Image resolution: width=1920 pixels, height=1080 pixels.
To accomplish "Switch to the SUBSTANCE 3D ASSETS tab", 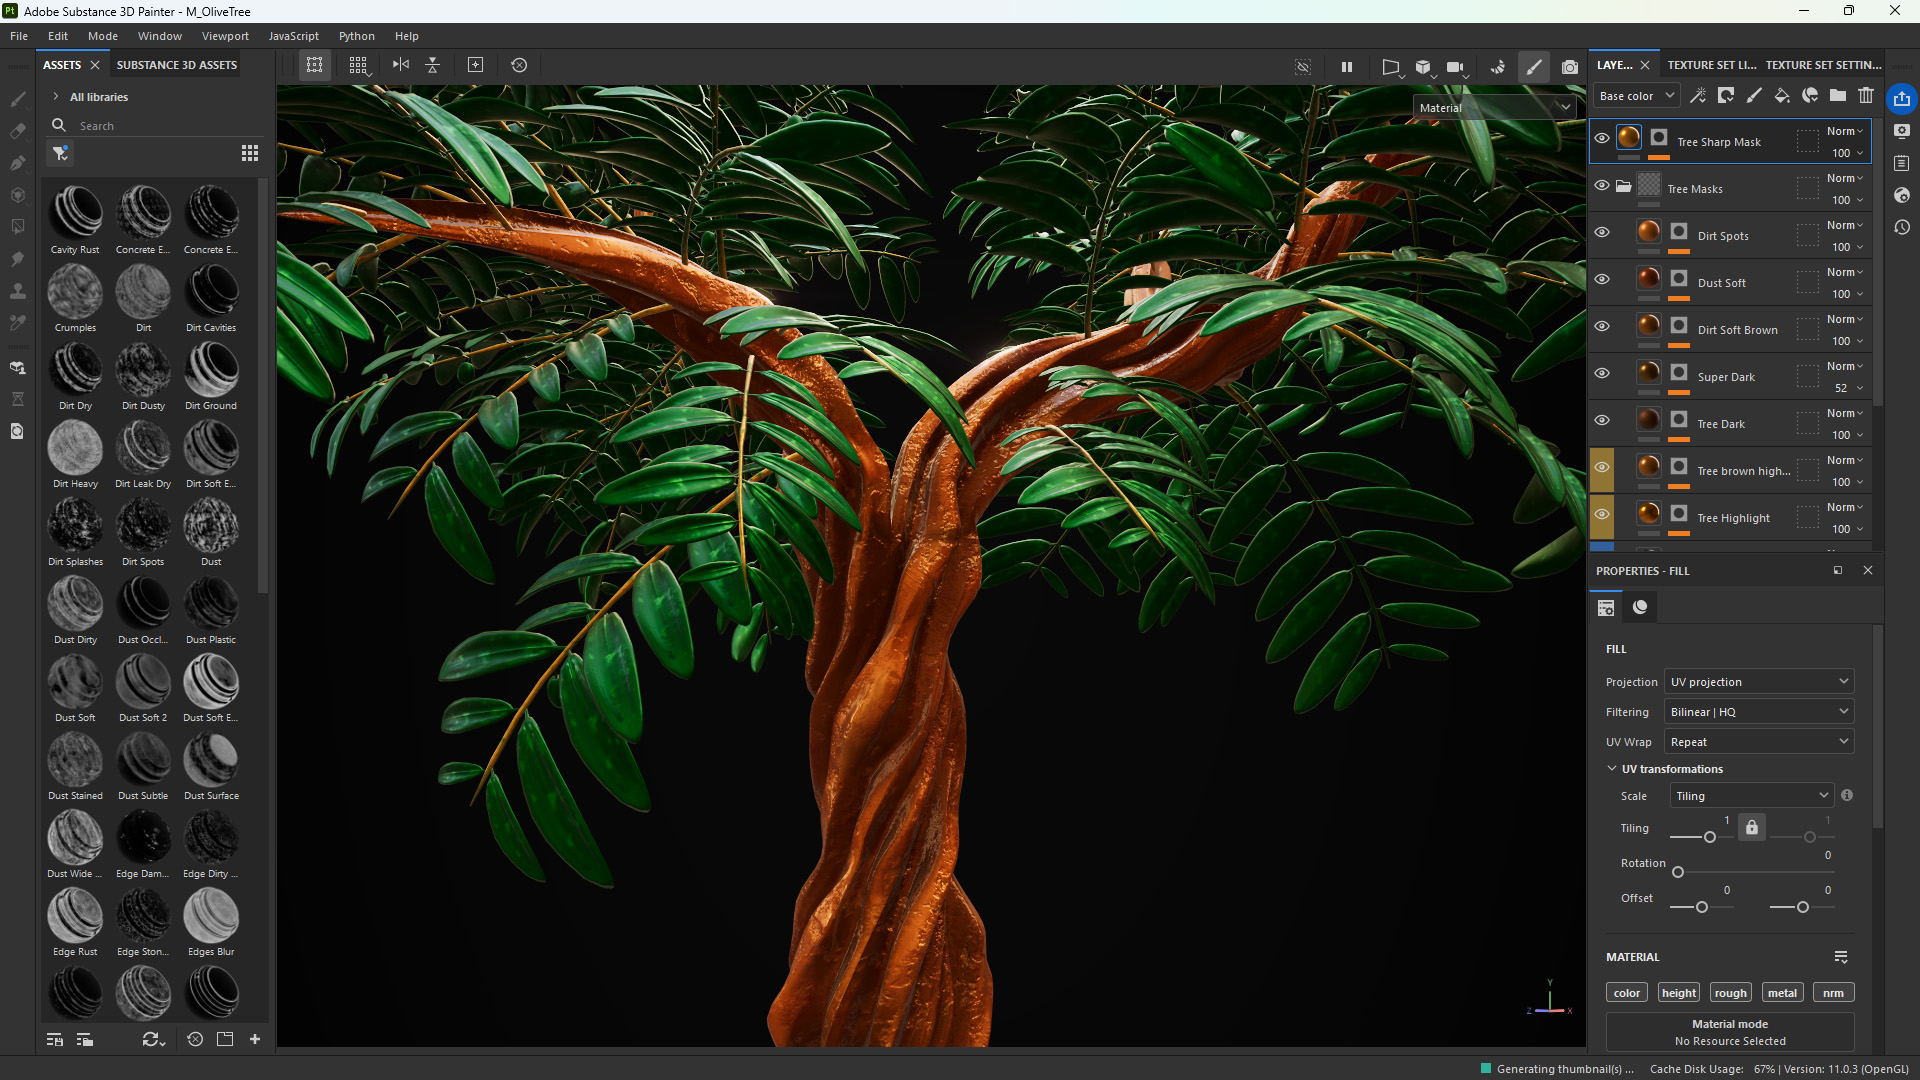I will point(176,64).
